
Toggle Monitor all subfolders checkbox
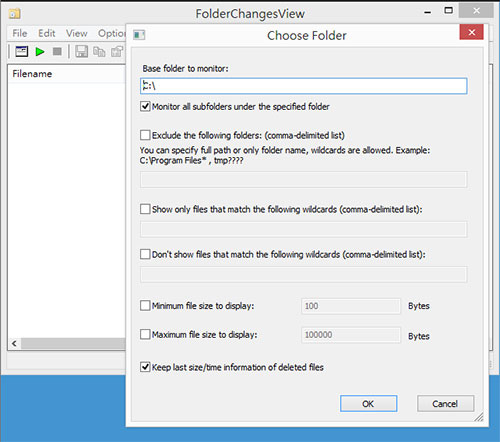tap(145, 107)
